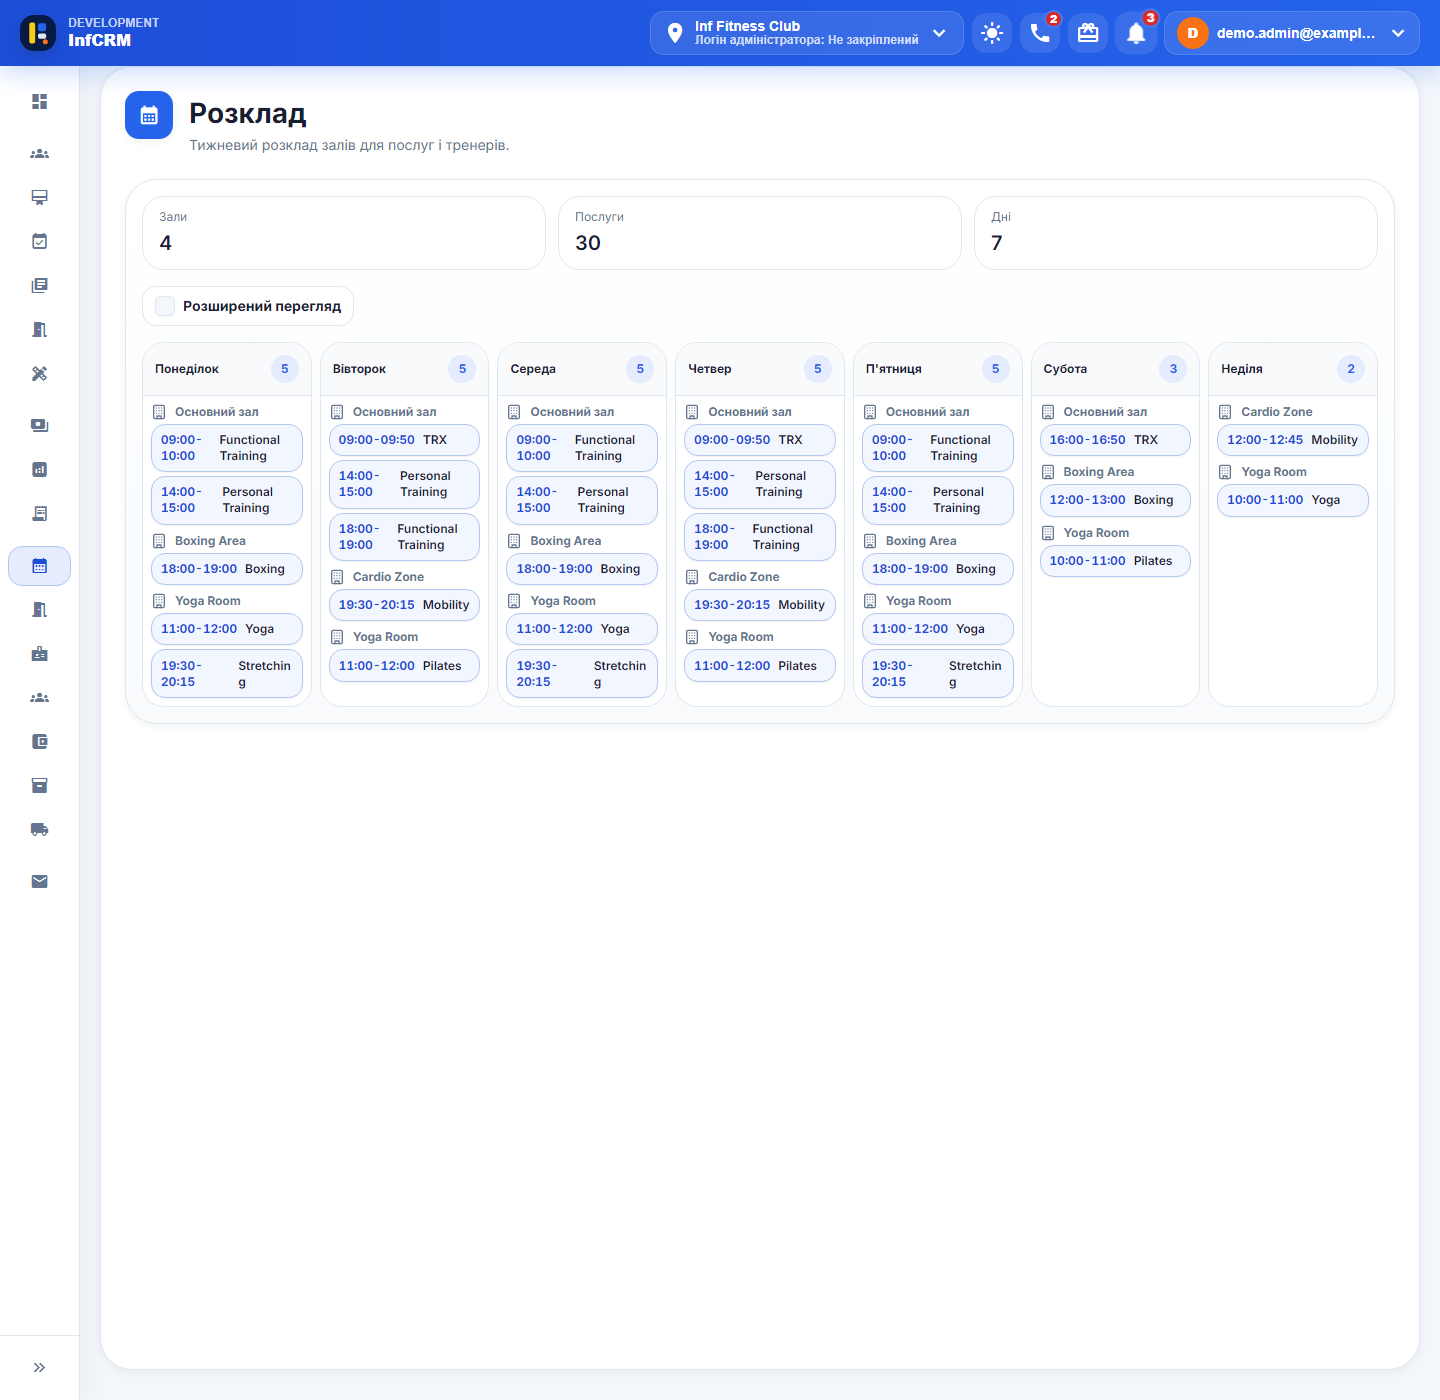Click the Субота count badge 3

tap(1173, 369)
